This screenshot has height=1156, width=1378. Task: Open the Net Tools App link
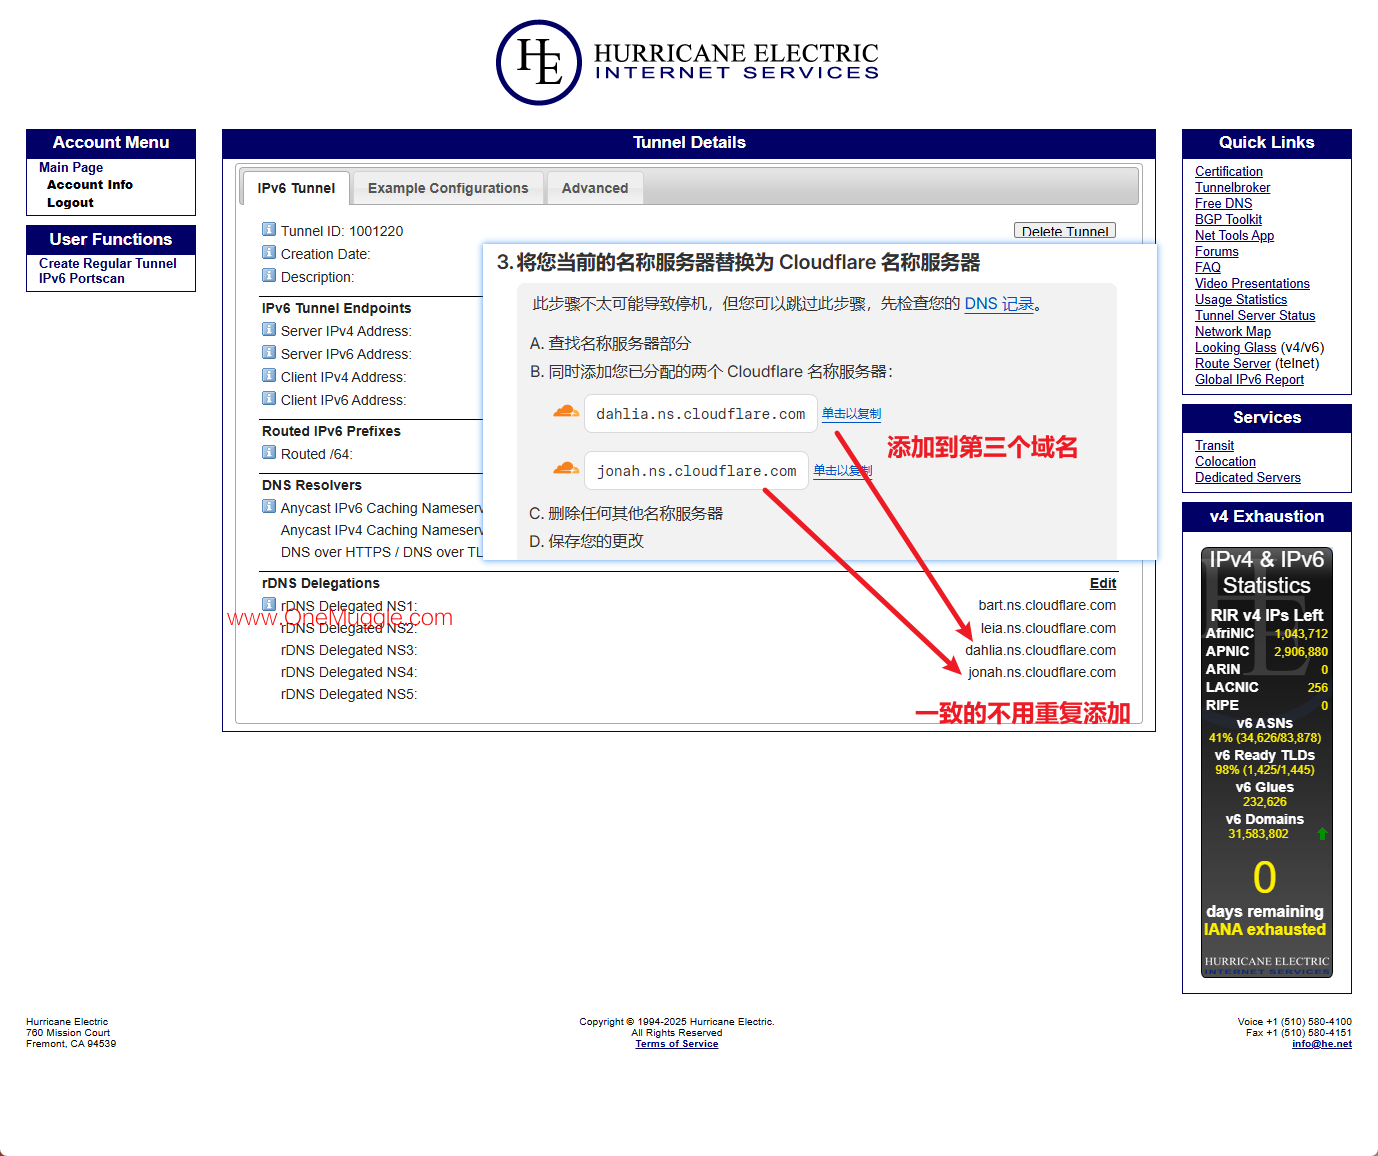click(x=1235, y=236)
